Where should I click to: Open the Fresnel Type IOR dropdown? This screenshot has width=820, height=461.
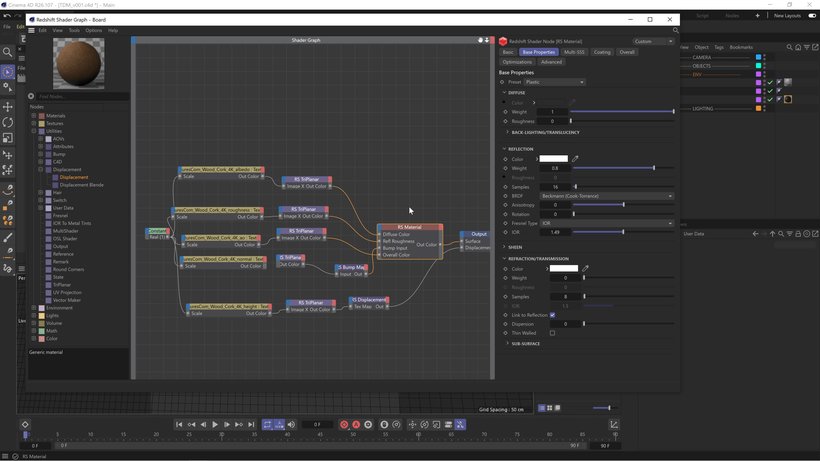pyautogui.click(x=607, y=223)
